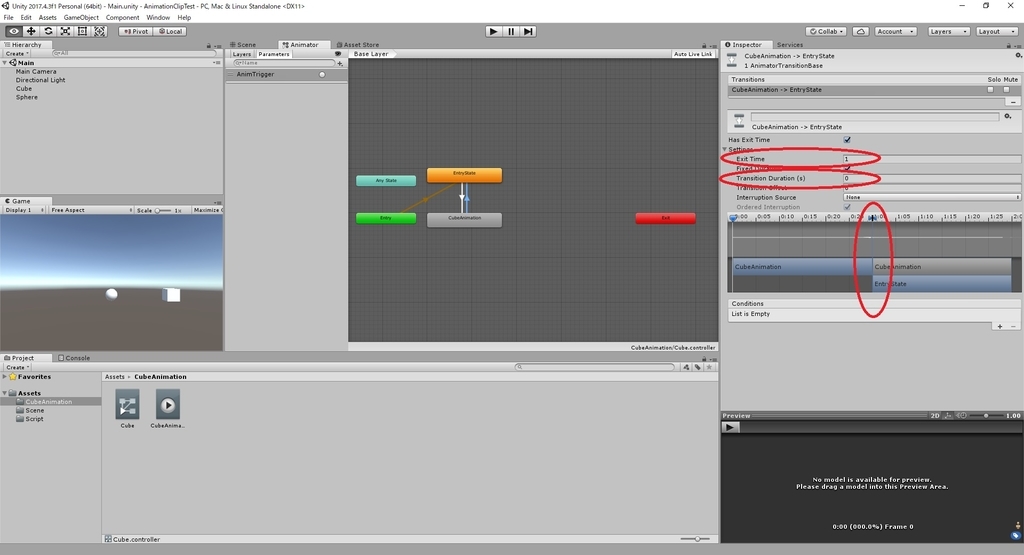This screenshot has width=1024, height=555.
Task: Toggle Pivot/Center handle position
Action: point(136,31)
